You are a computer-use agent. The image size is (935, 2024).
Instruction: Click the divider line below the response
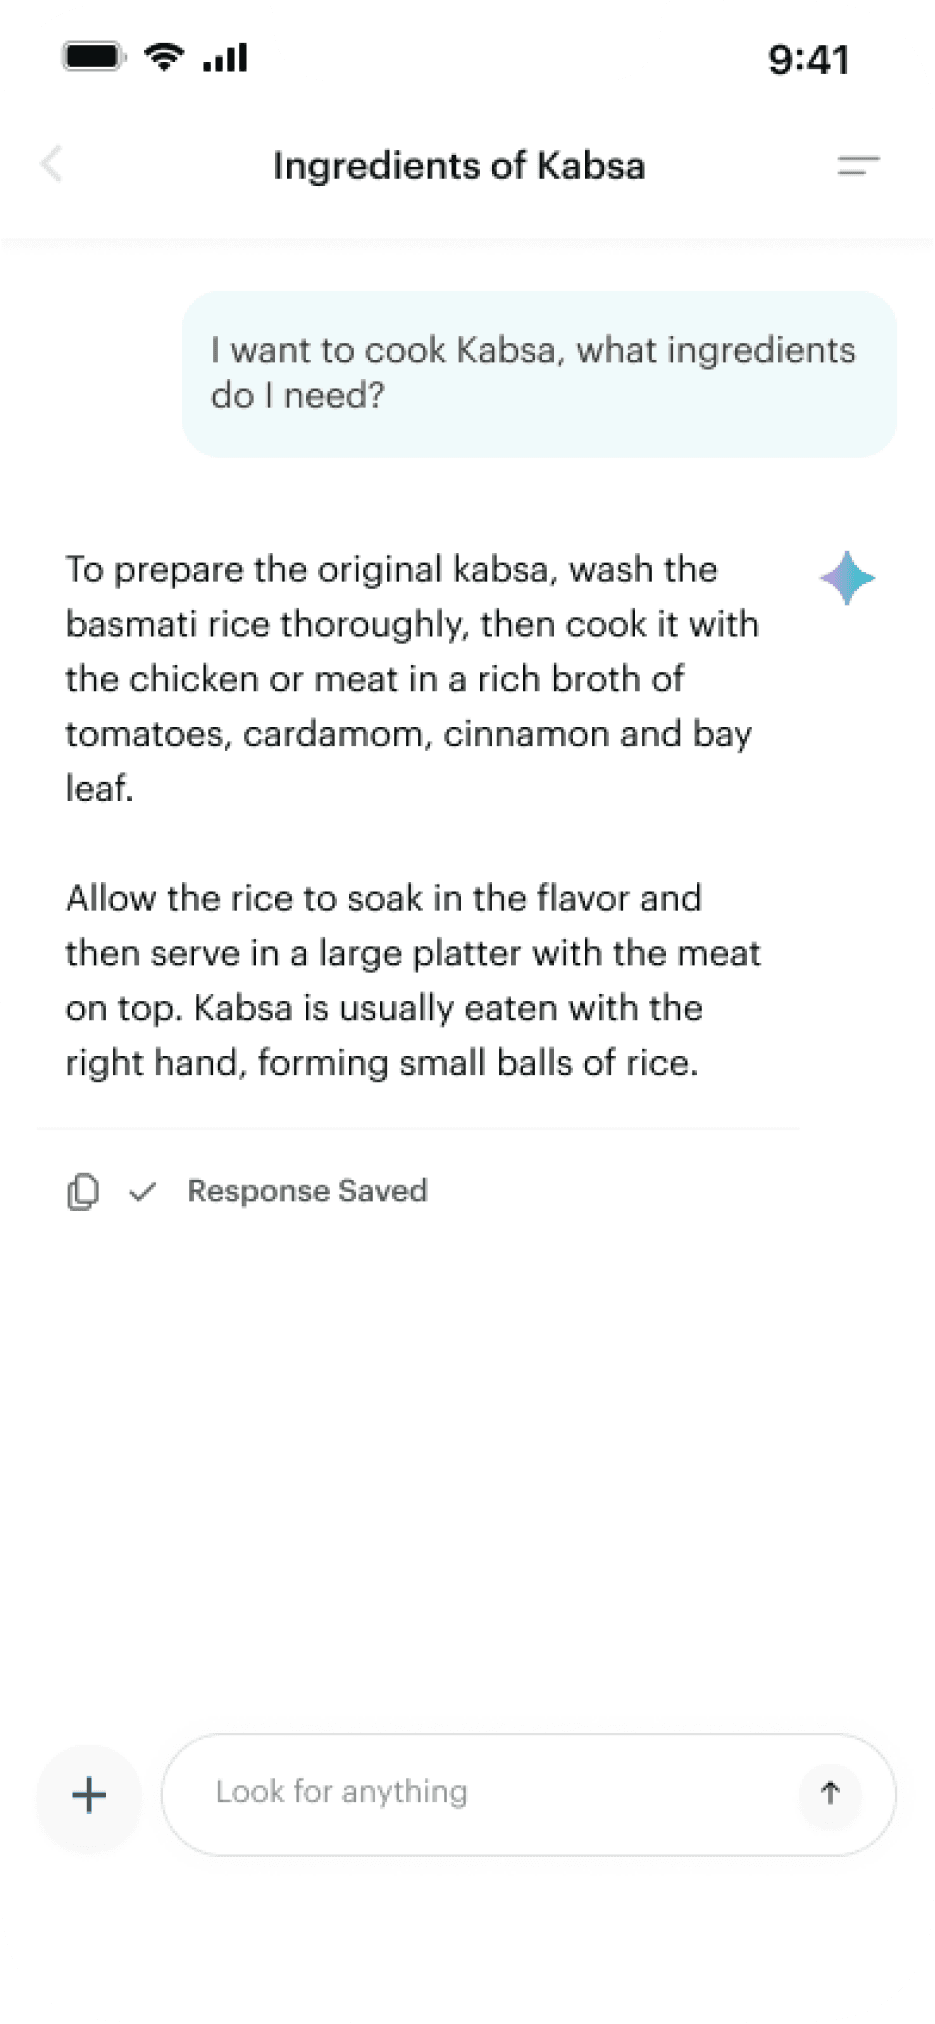(418, 1128)
